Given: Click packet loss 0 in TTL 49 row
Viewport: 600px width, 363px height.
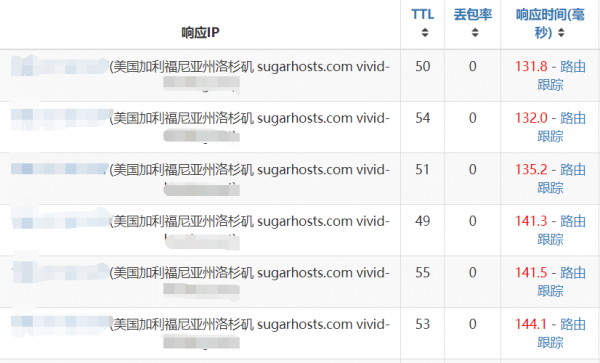Looking at the screenshot, I should coord(473,221).
